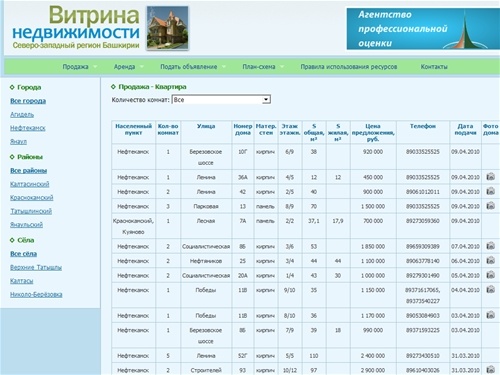This screenshot has height=375, width=500.
Task: Select price cell 2 900 000
Action: (x=373, y=370)
